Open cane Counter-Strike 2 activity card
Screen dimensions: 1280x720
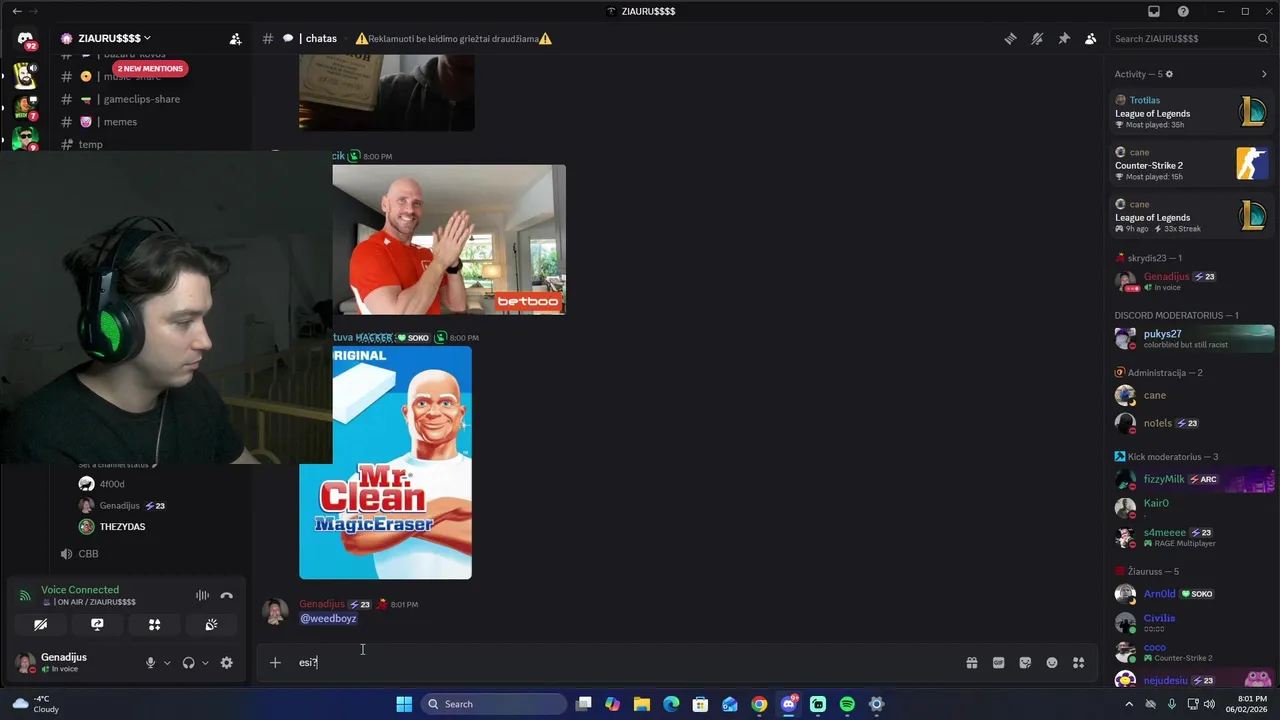(1192, 164)
